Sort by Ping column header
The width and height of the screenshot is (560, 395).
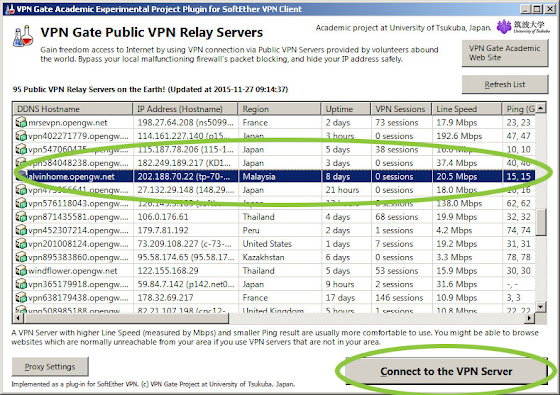click(519, 109)
